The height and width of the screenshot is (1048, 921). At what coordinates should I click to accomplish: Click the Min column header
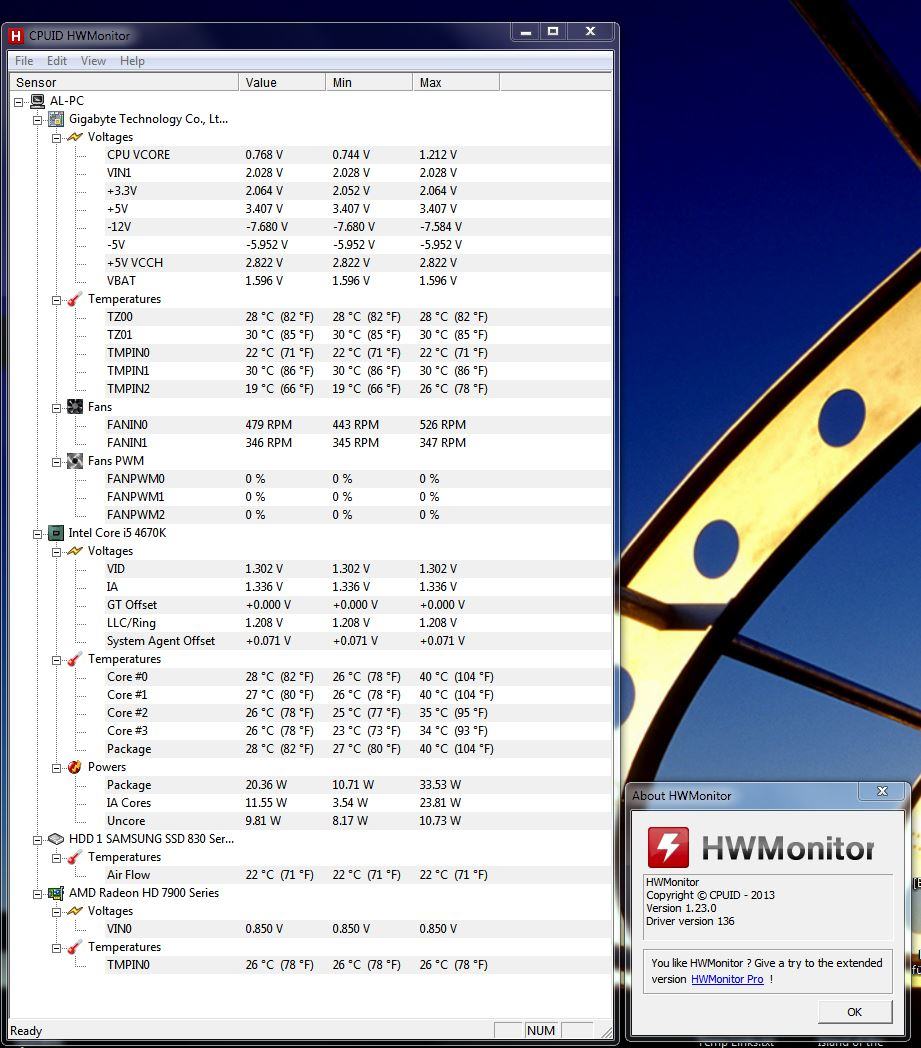click(x=369, y=82)
